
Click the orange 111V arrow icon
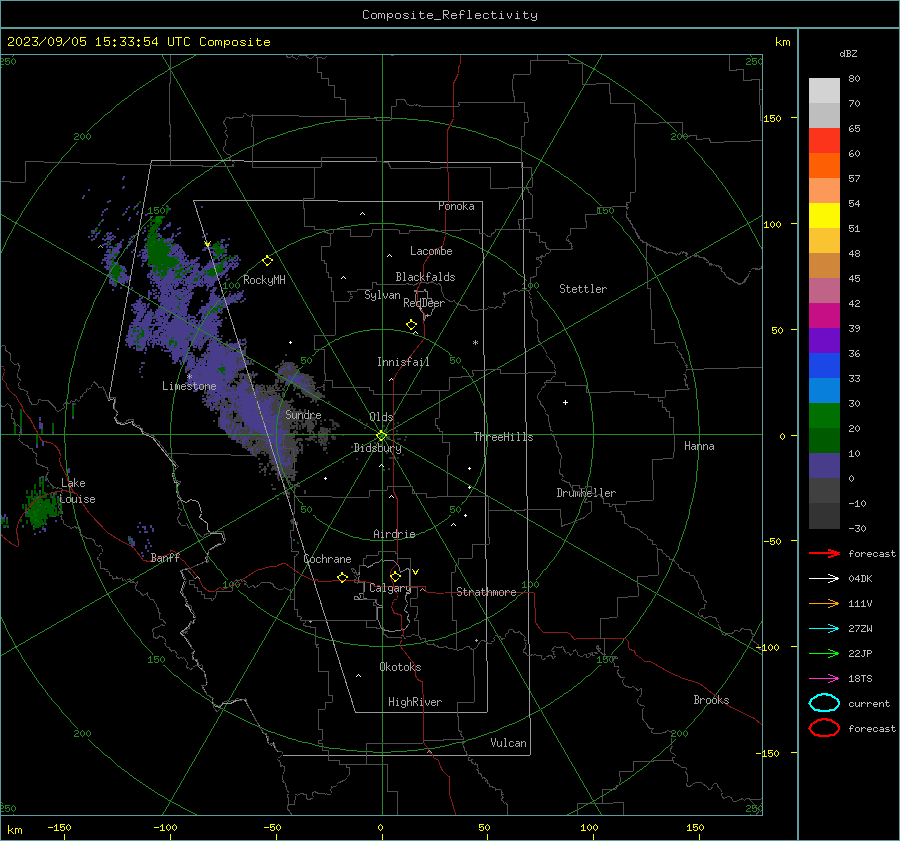[x=824, y=603]
